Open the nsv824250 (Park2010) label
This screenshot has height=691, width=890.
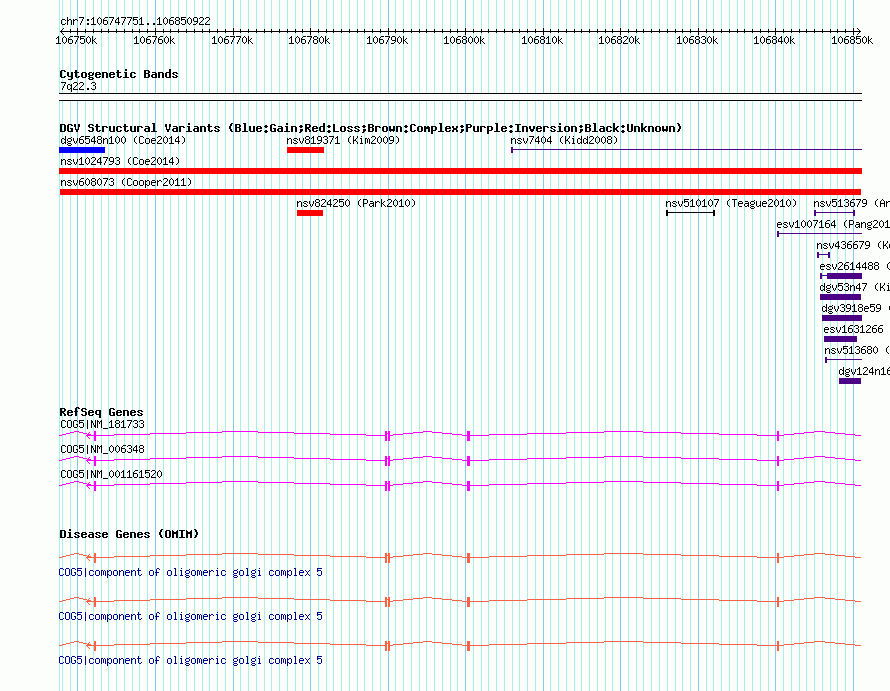(356, 203)
